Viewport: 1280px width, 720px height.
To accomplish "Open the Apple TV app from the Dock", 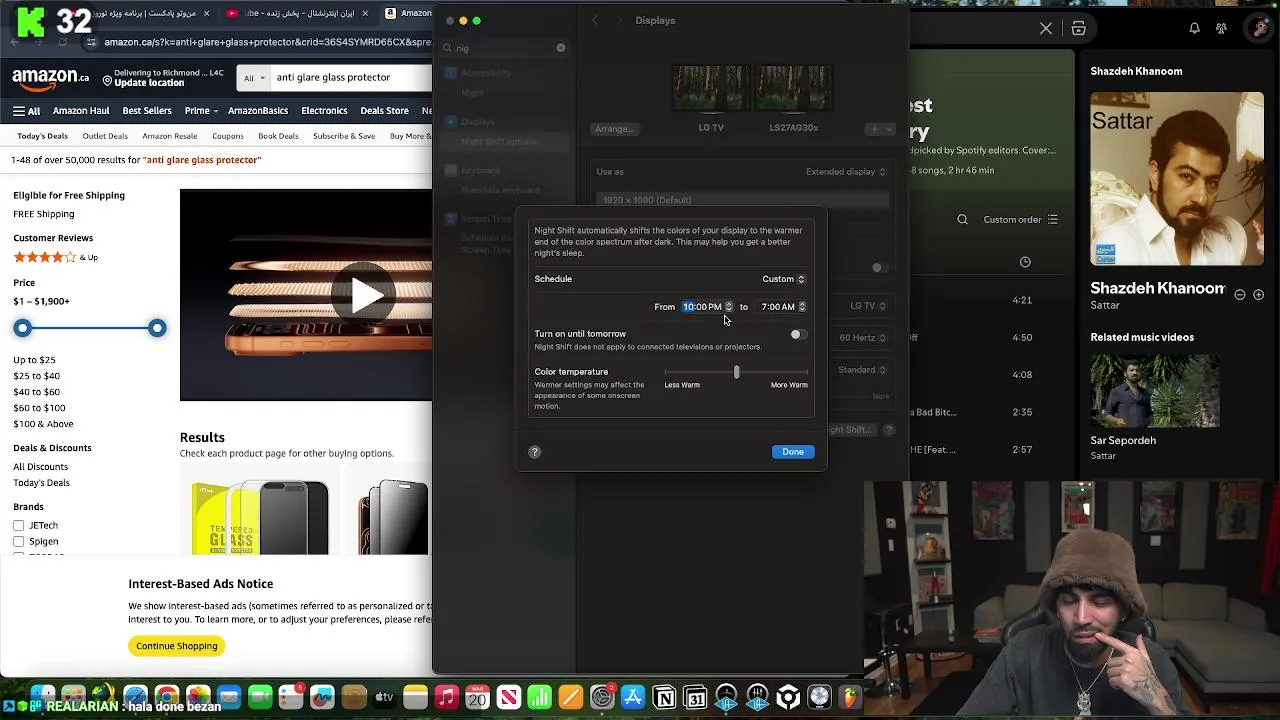I will [384, 697].
